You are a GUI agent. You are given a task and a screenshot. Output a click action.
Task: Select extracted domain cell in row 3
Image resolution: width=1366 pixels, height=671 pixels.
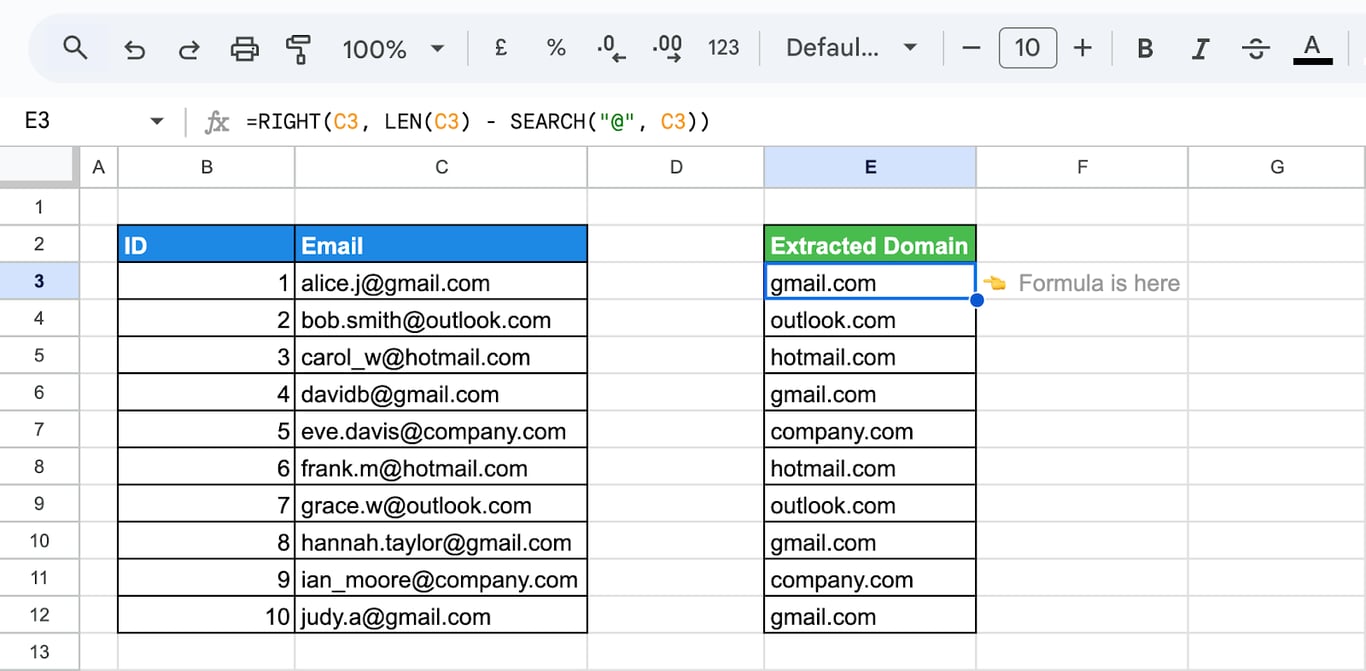[x=870, y=282]
